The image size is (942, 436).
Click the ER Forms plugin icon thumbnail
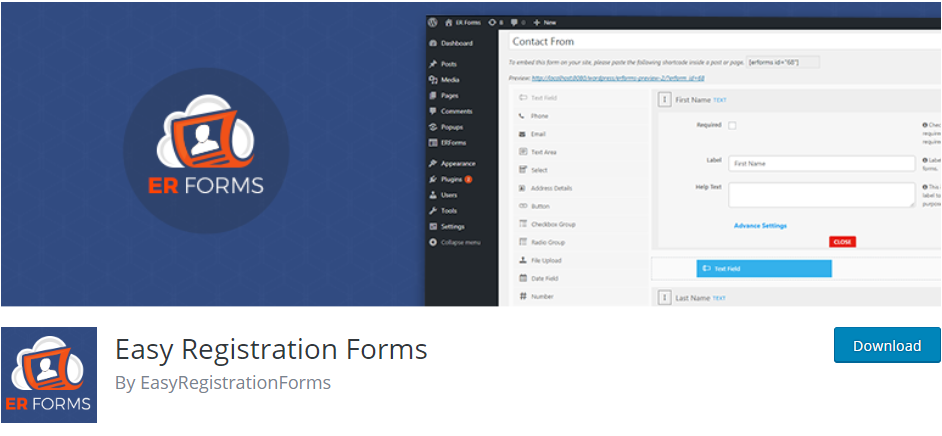pos(49,375)
